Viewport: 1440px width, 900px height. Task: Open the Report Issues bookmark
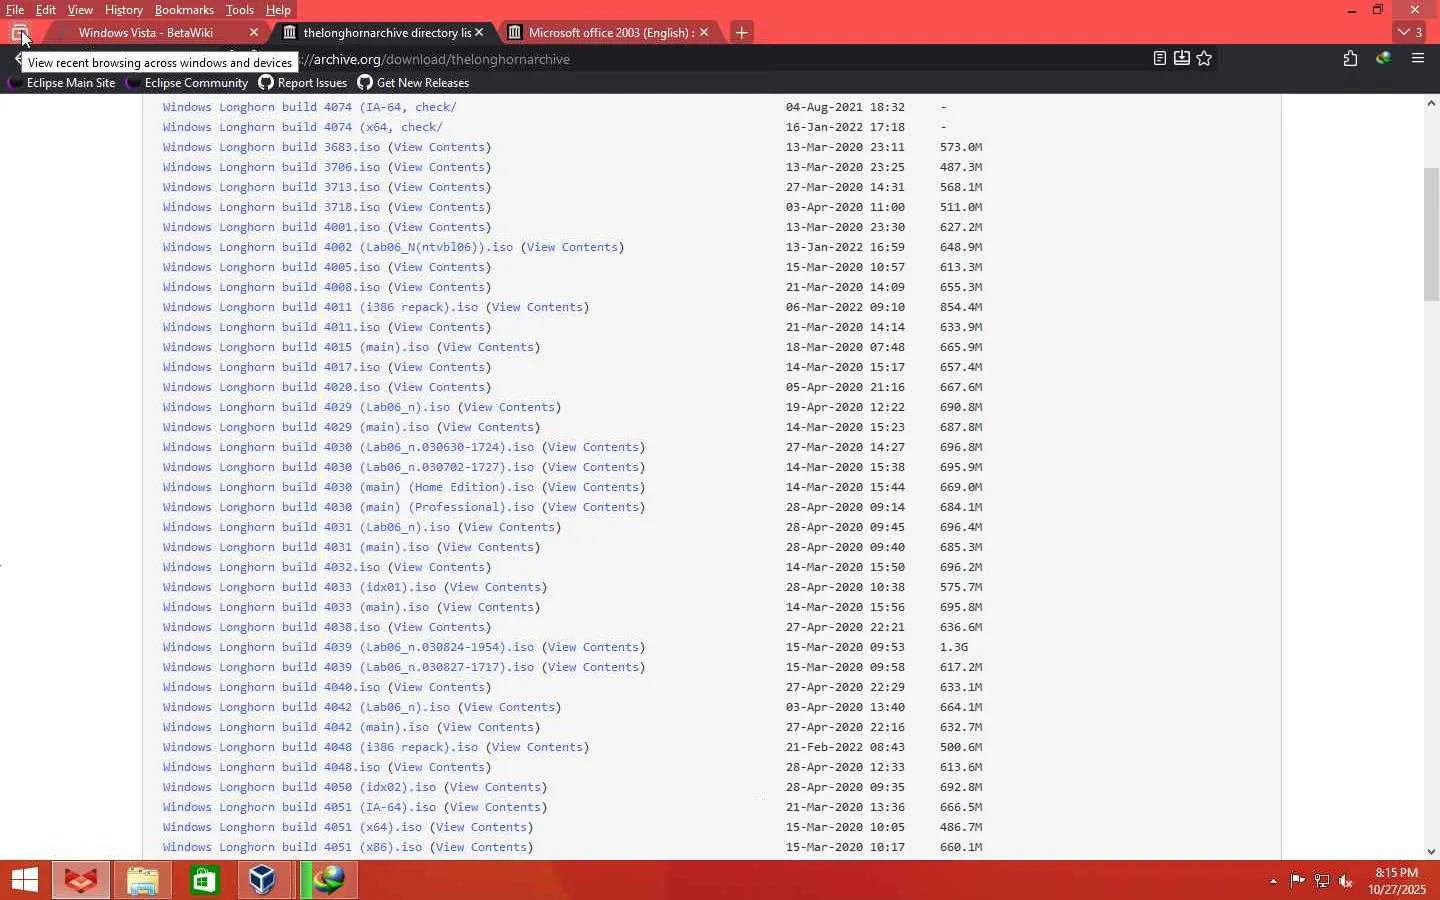point(303,83)
